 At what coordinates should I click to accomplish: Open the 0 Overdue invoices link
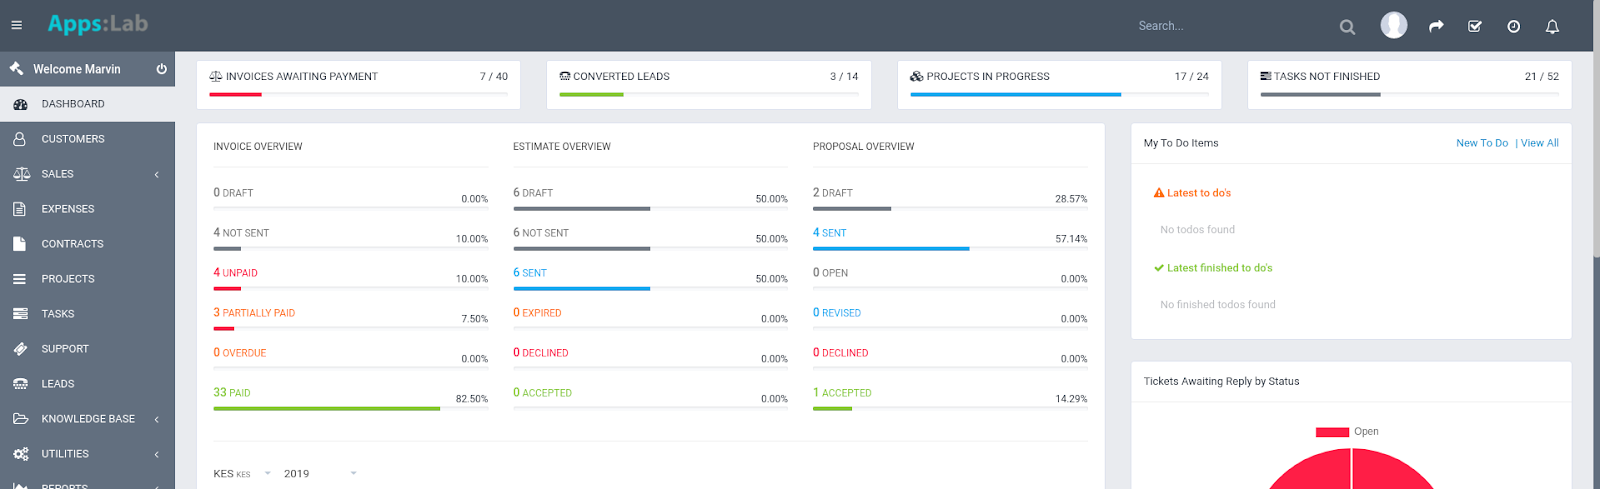[240, 353]
